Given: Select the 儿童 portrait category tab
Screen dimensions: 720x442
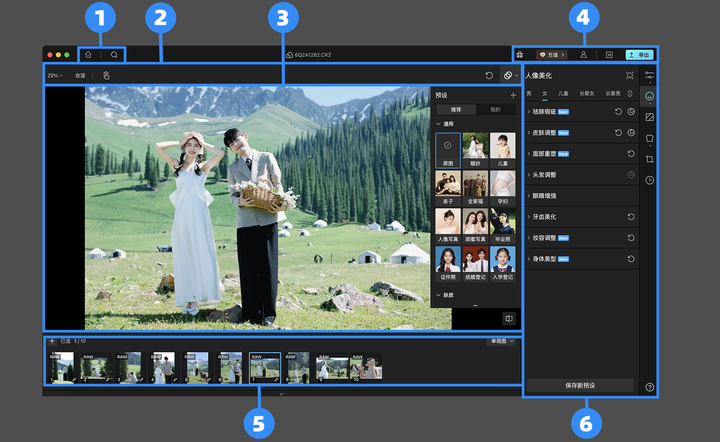Looking at the screenshot, I should tap(563, 93).
